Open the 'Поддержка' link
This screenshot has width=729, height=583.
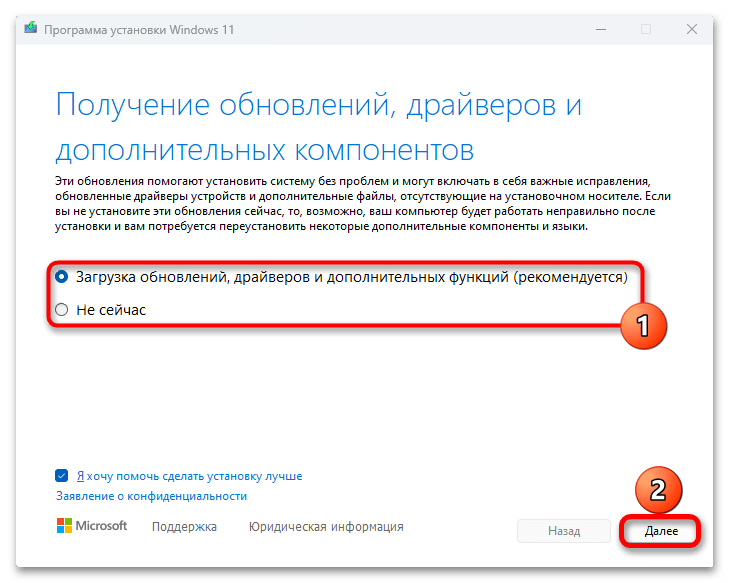pyautogui.click(x=184, y=527)
